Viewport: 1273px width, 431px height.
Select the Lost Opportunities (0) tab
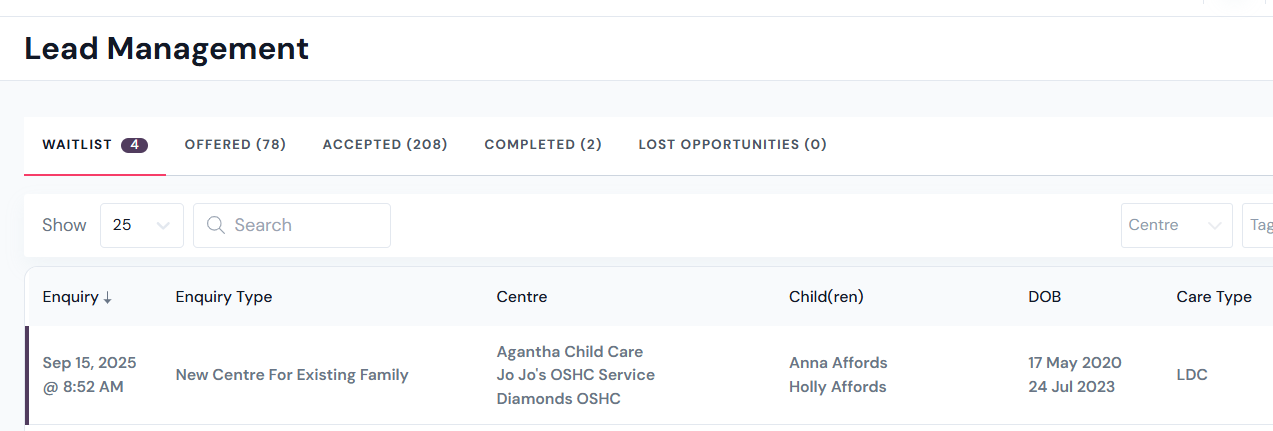tap(732, 145)
